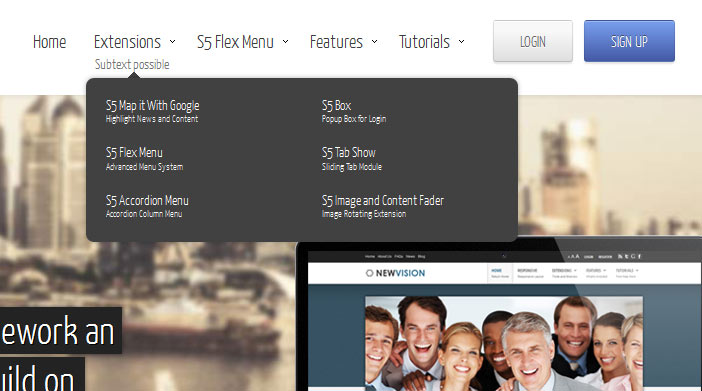Image resolution: width=702 pixels, height=391 pixels.
Task: Click the Tutorials menu label
Action: 424,42
